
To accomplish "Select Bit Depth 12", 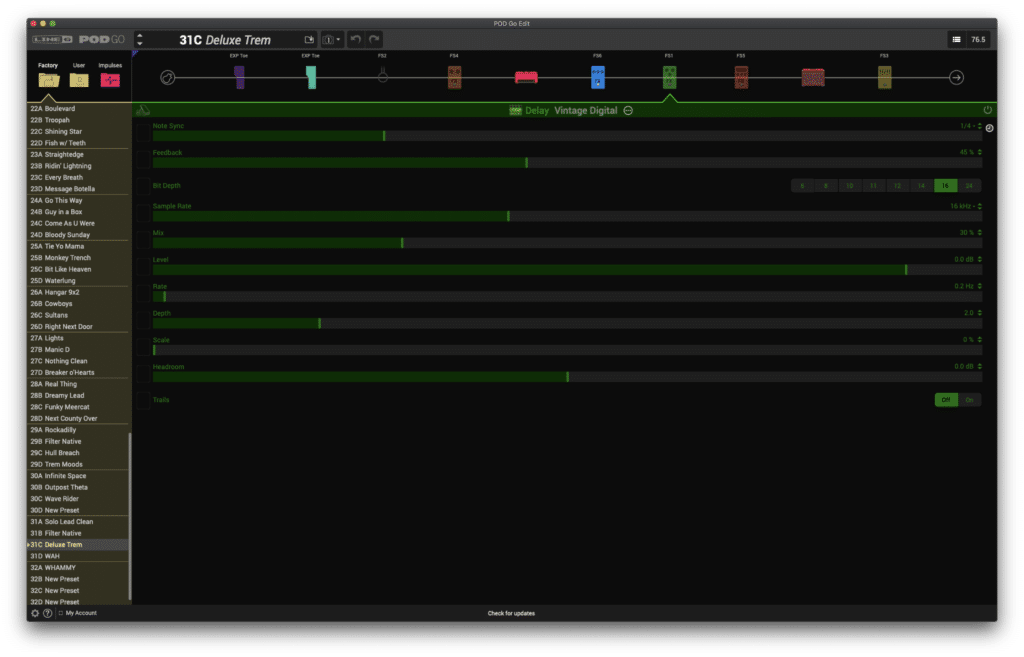I will [897, 185].
